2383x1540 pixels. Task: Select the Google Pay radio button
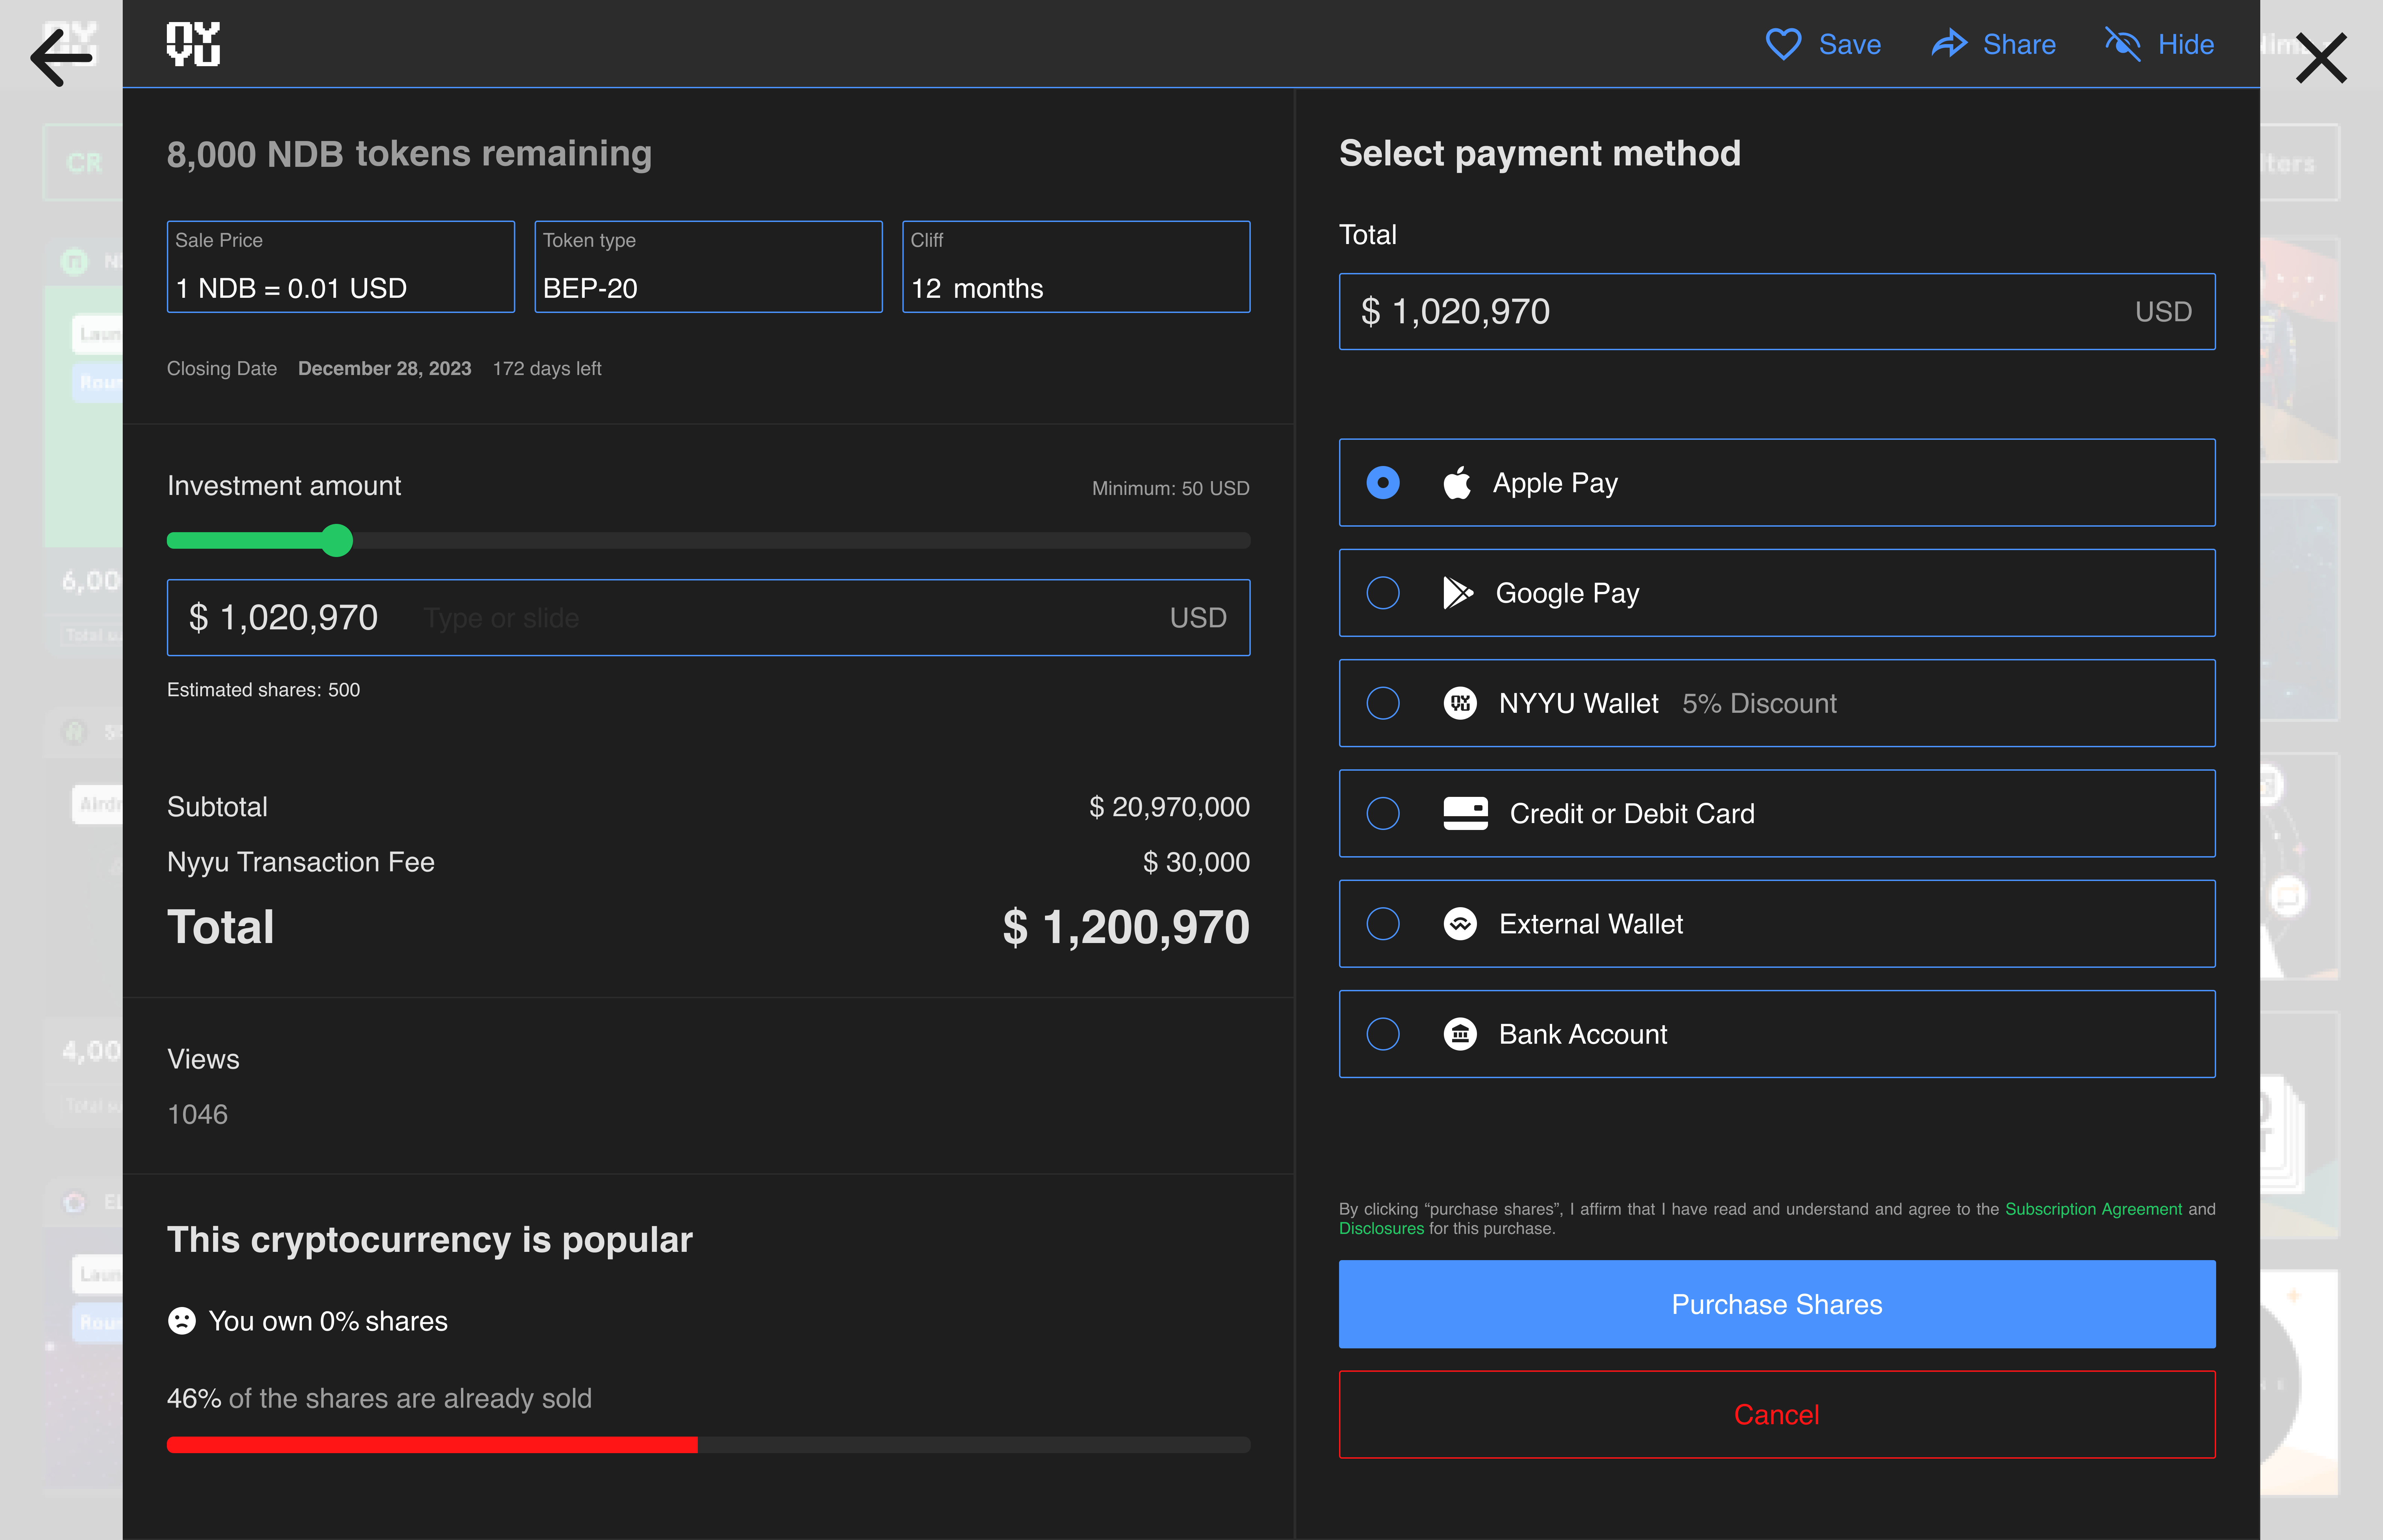click(x=1382, y=593)
